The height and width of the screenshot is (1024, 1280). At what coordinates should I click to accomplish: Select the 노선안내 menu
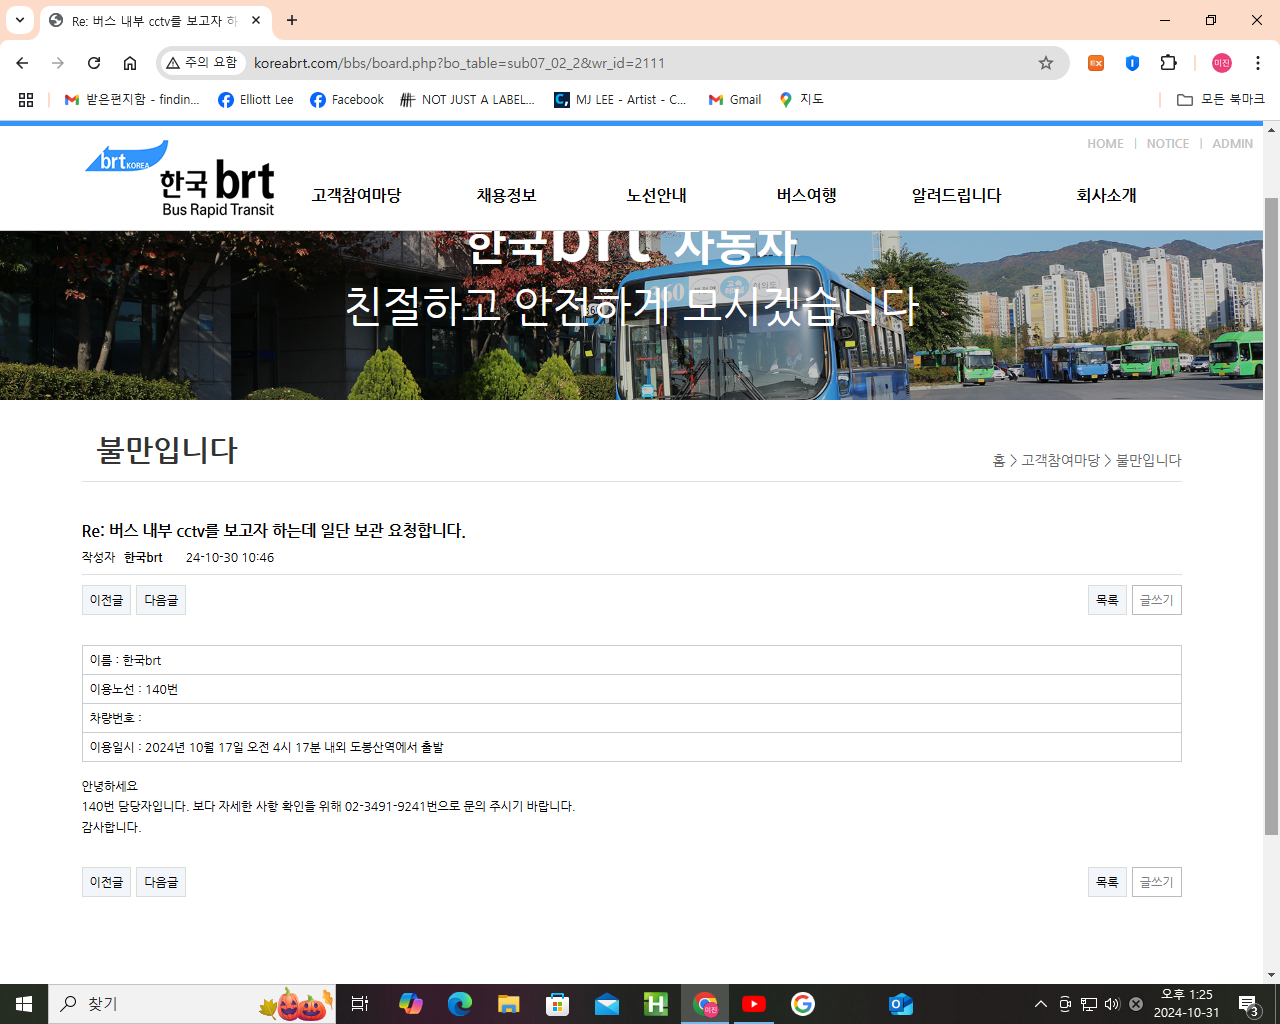click(656, 196)
